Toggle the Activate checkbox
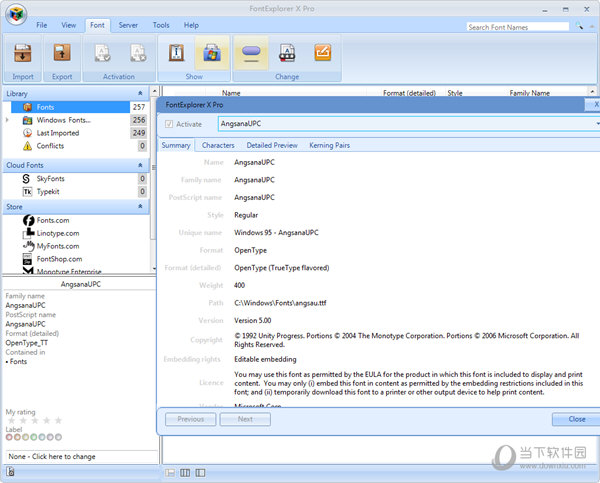 click(x=169, y=124)
